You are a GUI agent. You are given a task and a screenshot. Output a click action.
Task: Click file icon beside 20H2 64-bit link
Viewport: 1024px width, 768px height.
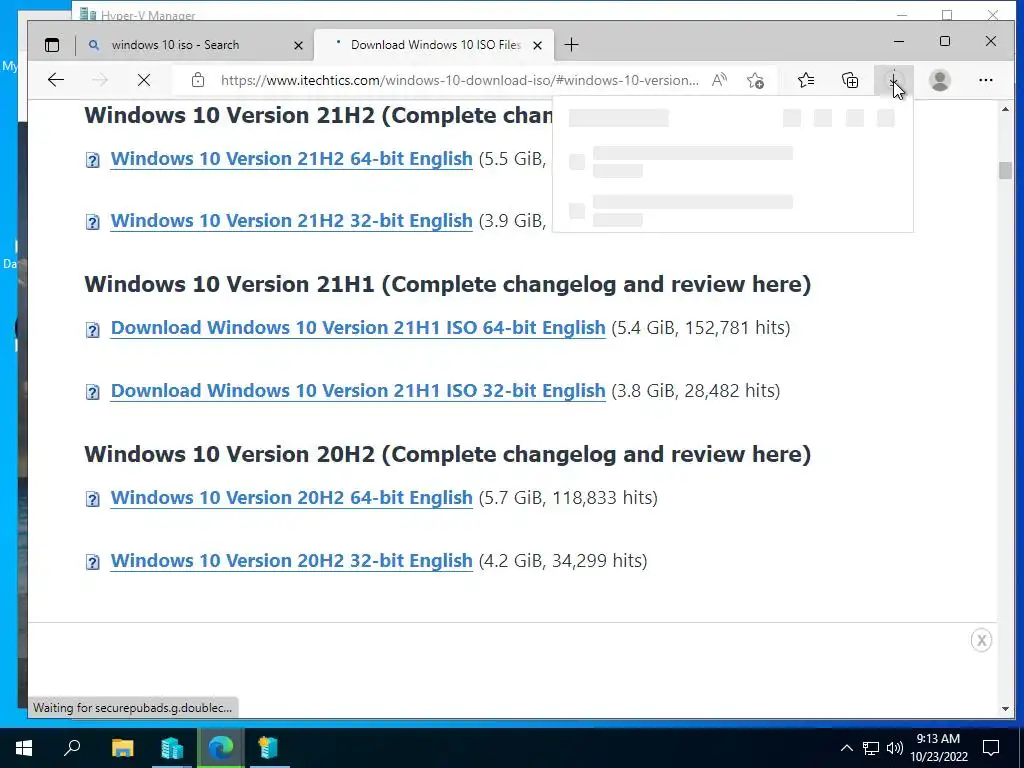point(93,500)
